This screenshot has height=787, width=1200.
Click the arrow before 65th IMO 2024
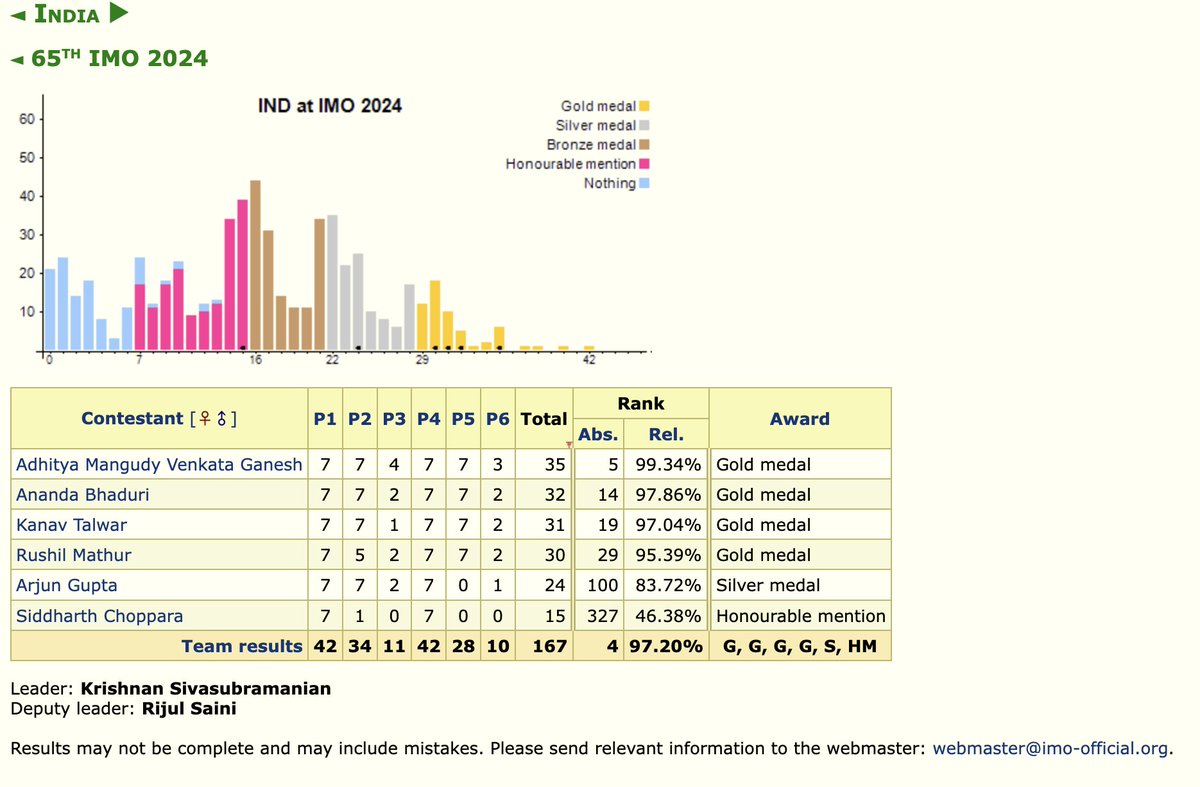tap(17, 59)
